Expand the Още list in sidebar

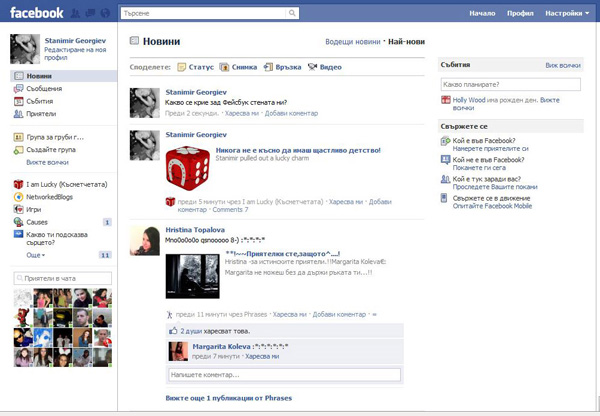36,256
